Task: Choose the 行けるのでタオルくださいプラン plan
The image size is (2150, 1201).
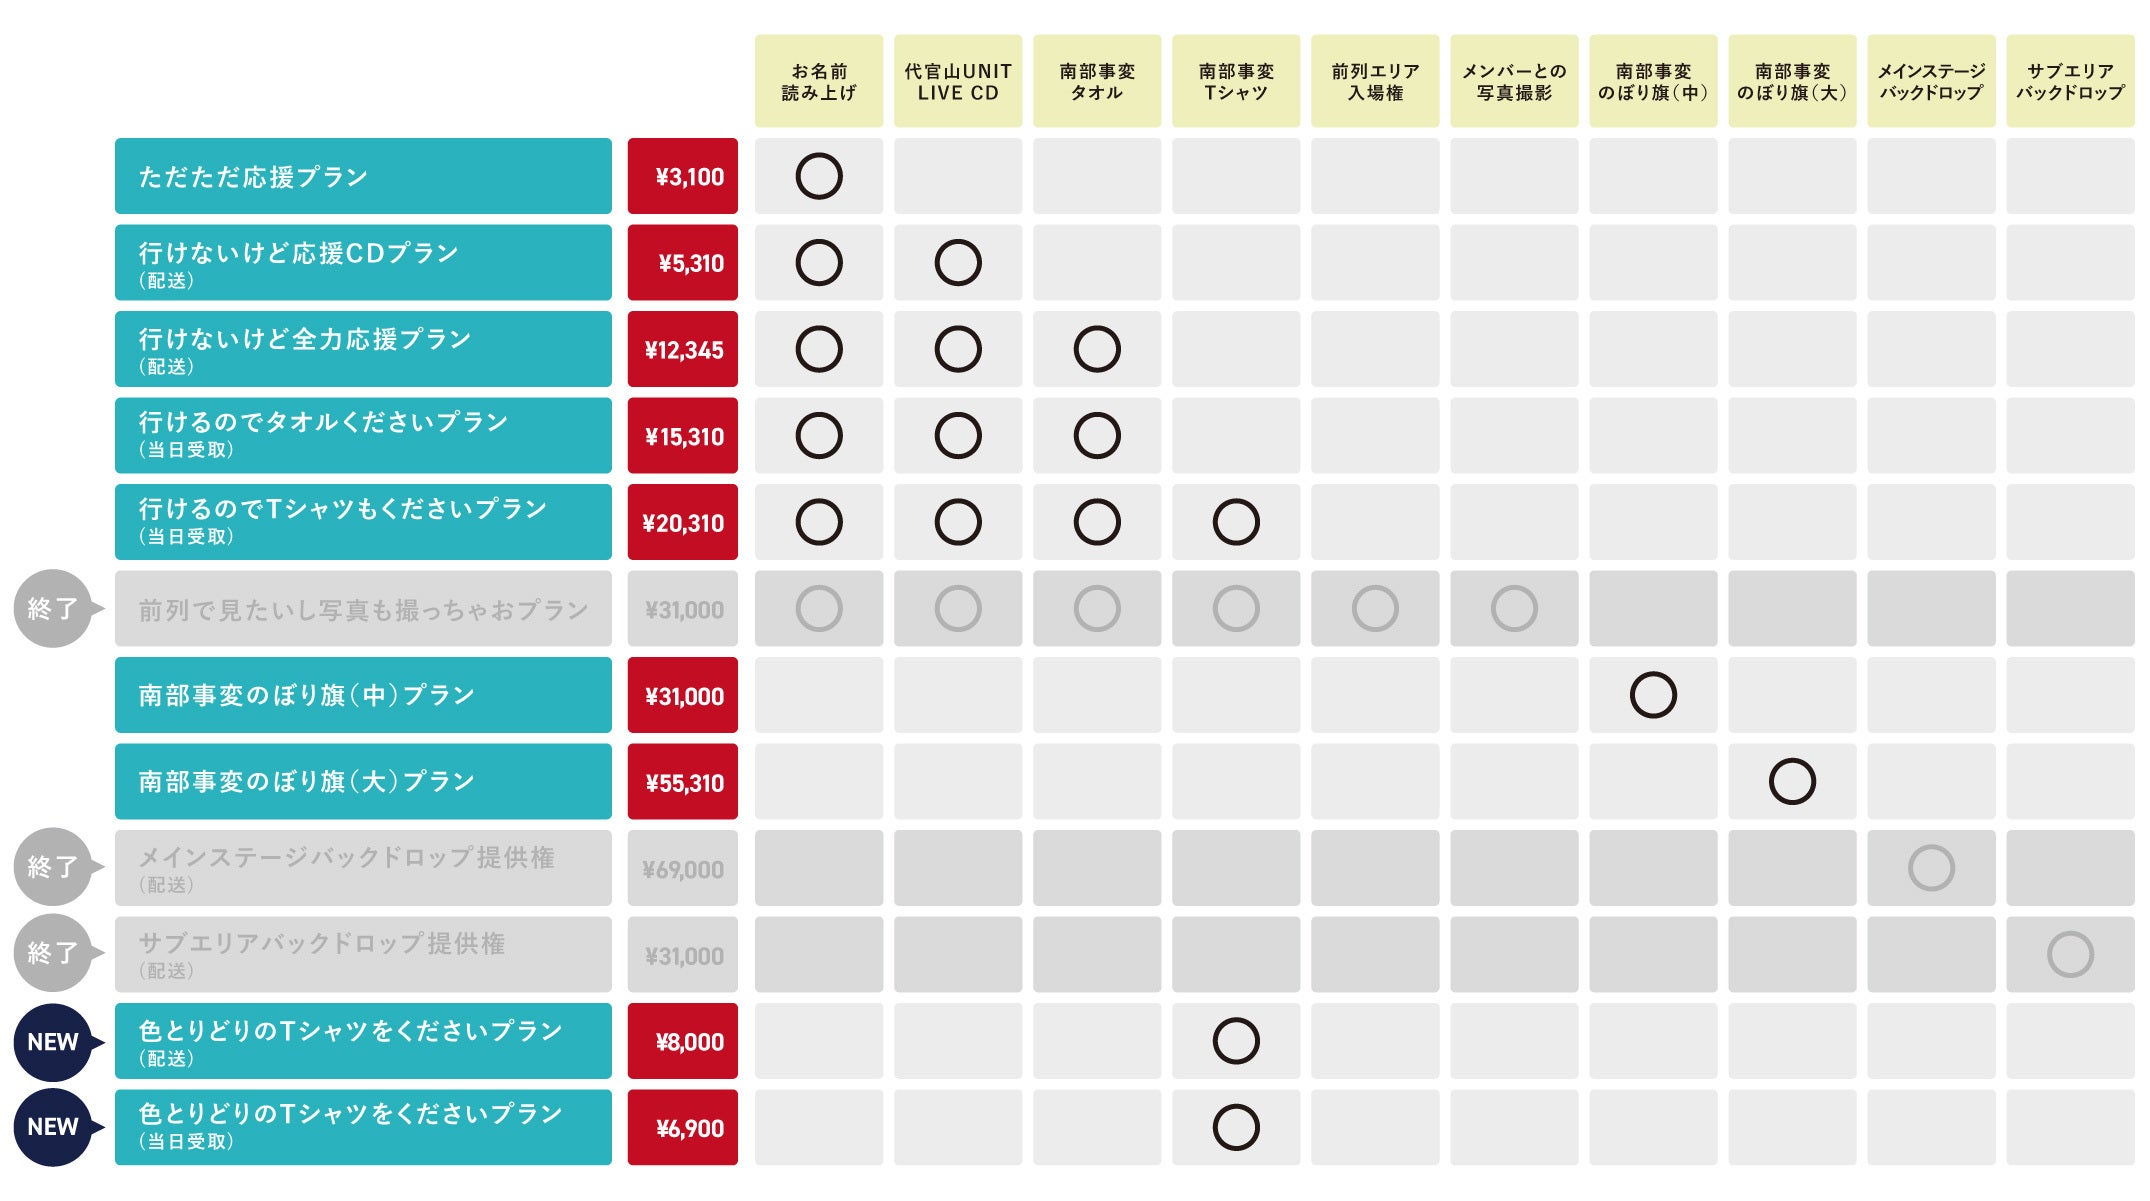Action: click(363, 436)
